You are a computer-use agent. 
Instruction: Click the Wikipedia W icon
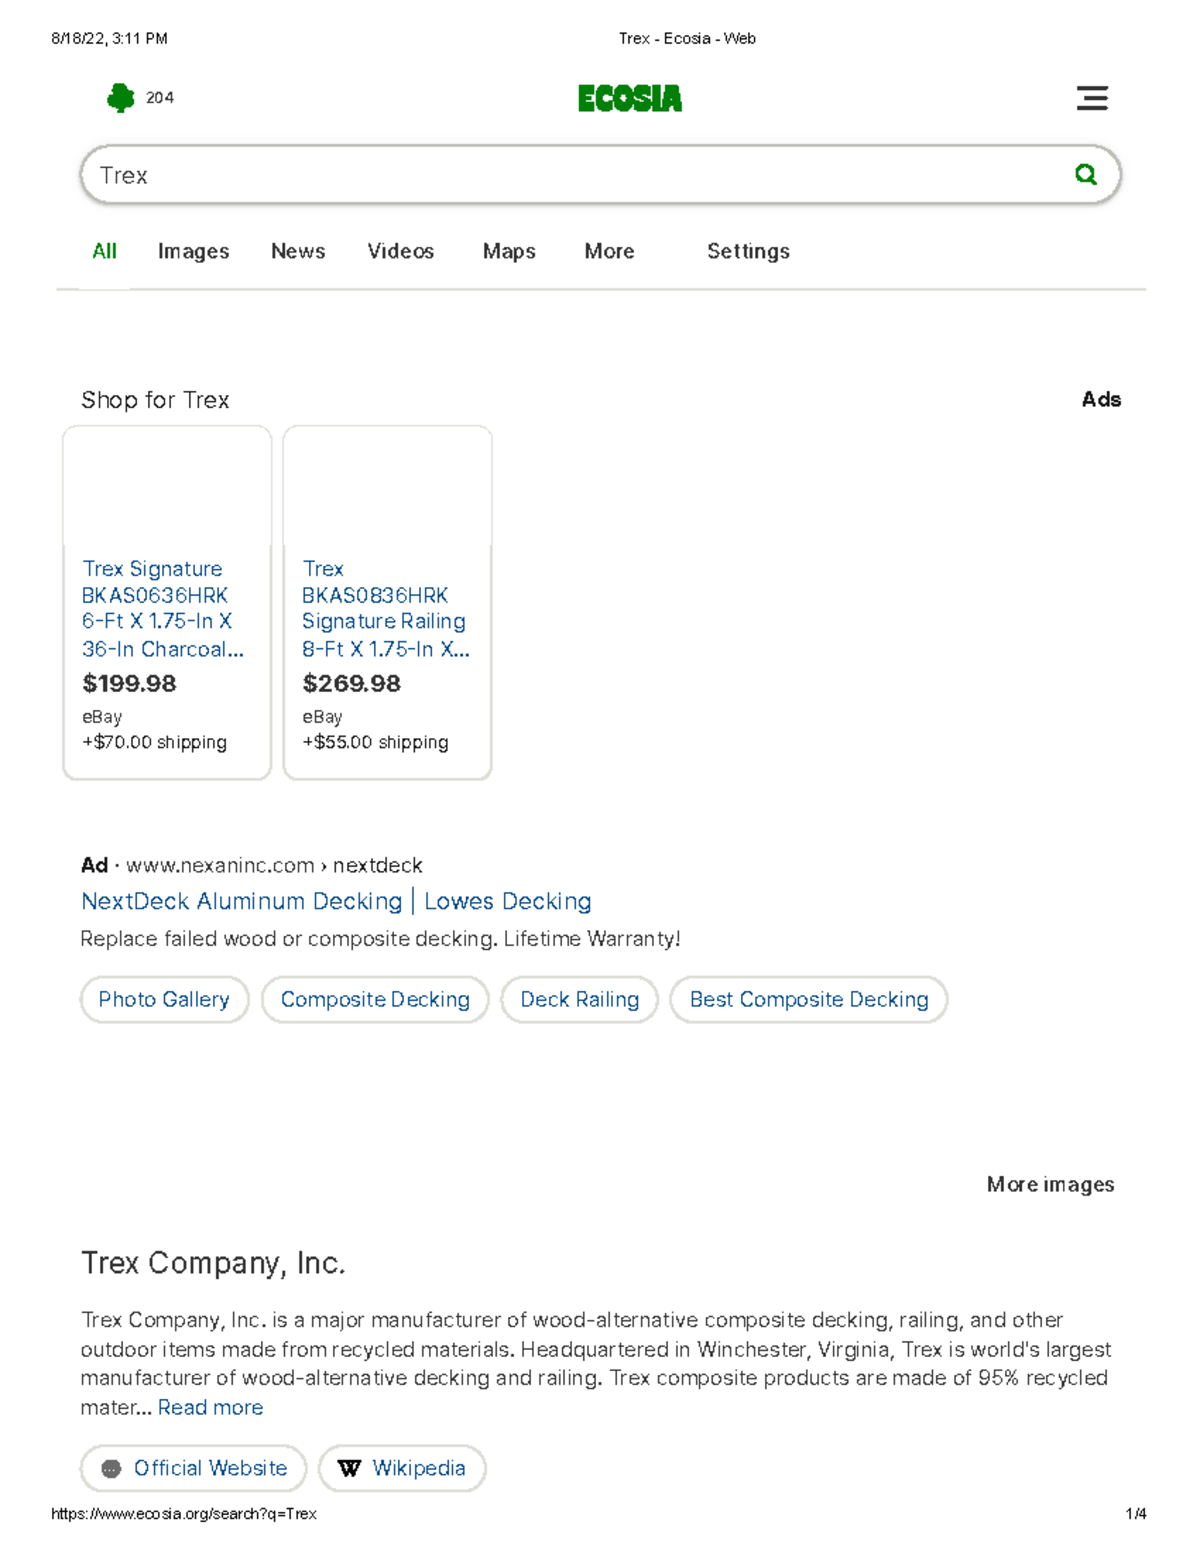pyautogui.click(x=348, y=1468)
